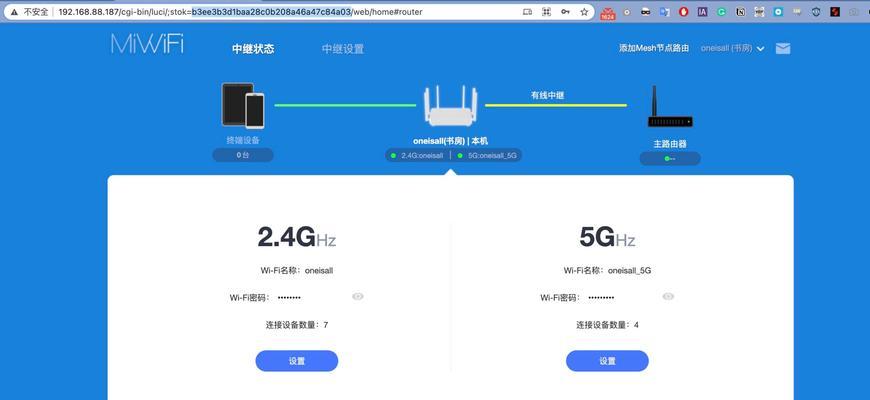Screen dimensions: 870x400
Task: Click the masked face extension icon
Action: click(645, 12)
